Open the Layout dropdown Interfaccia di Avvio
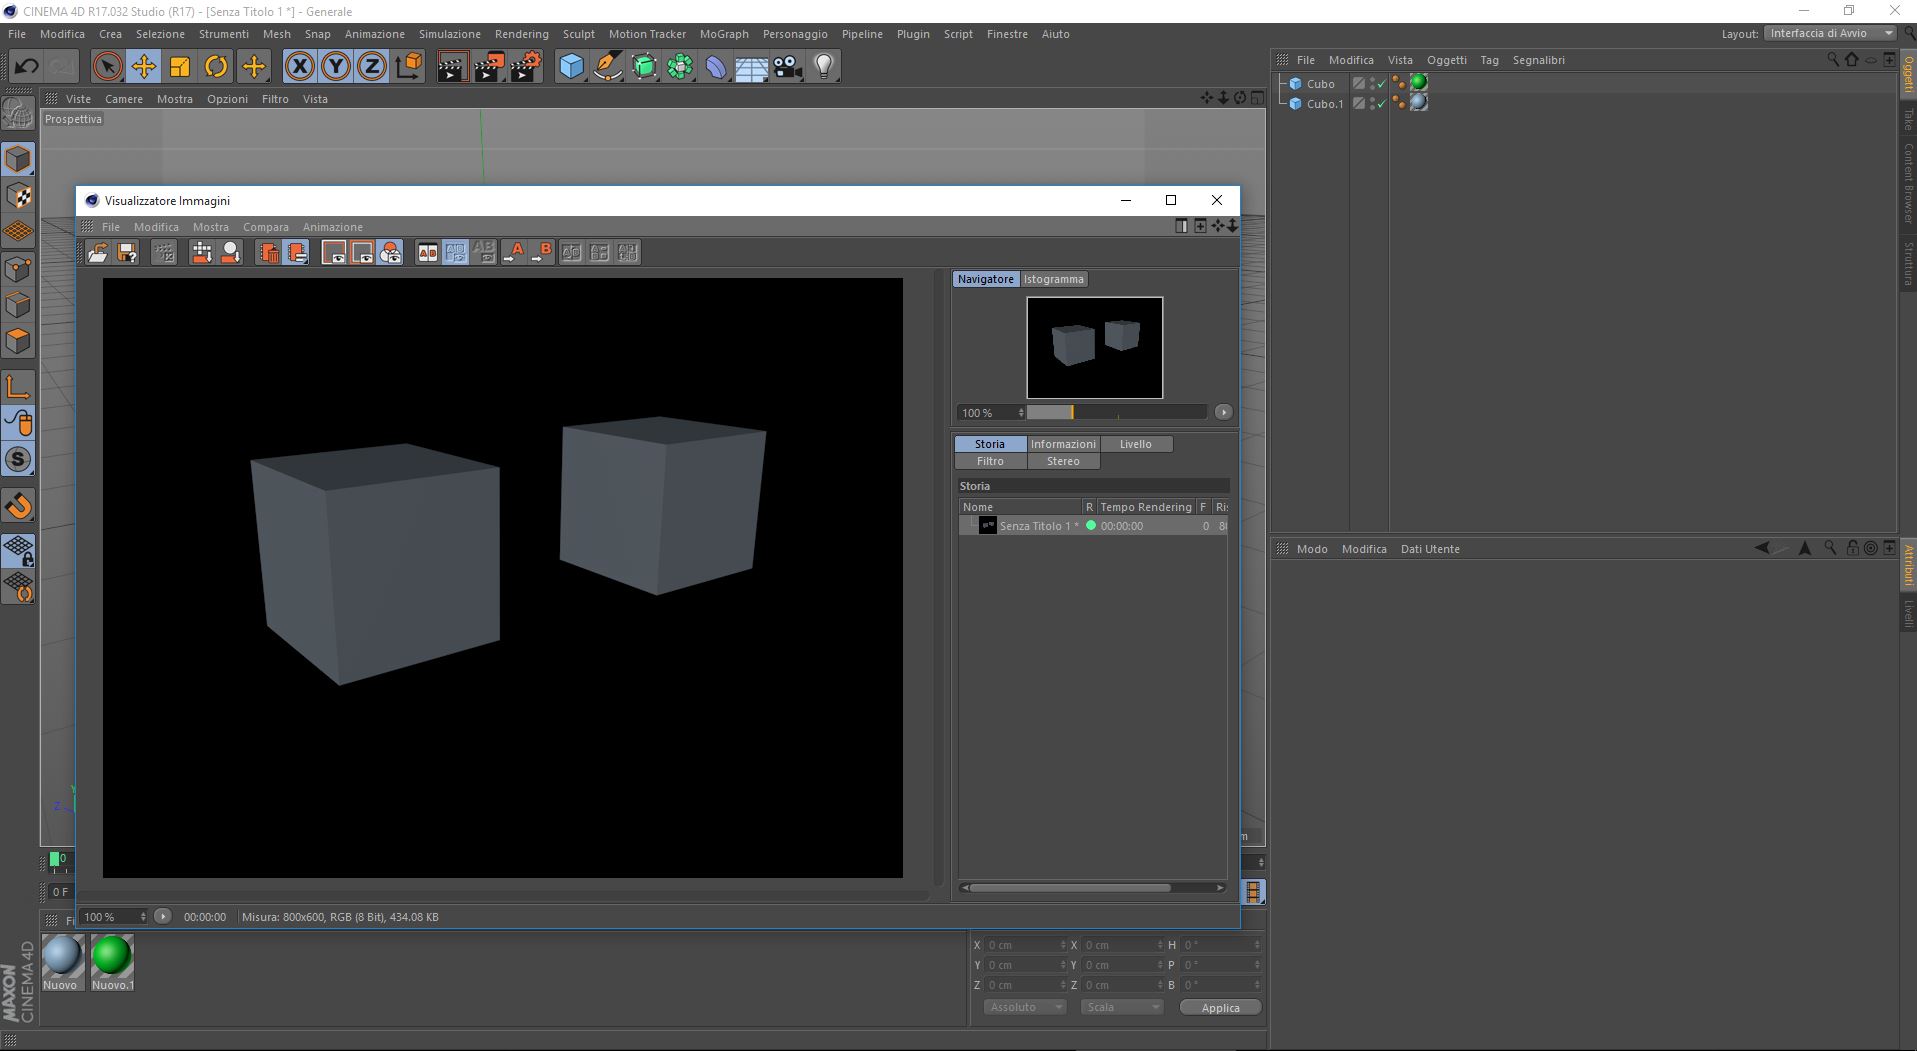The image size is (1917, 1051). pyautogui.click(x=1831, y=33)
